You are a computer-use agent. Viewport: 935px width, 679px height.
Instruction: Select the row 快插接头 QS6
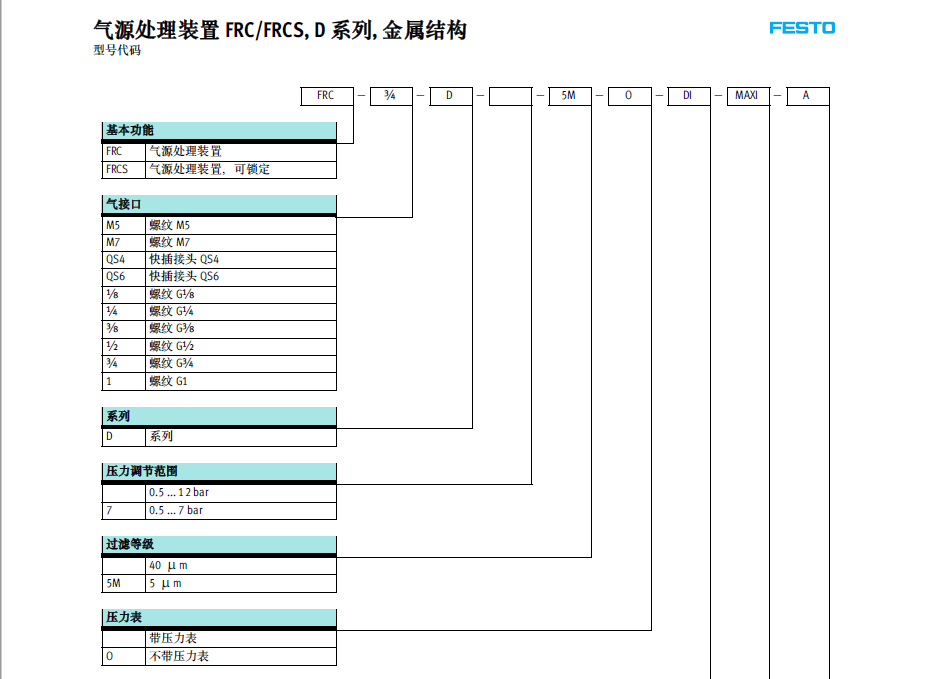click(219, 277)
